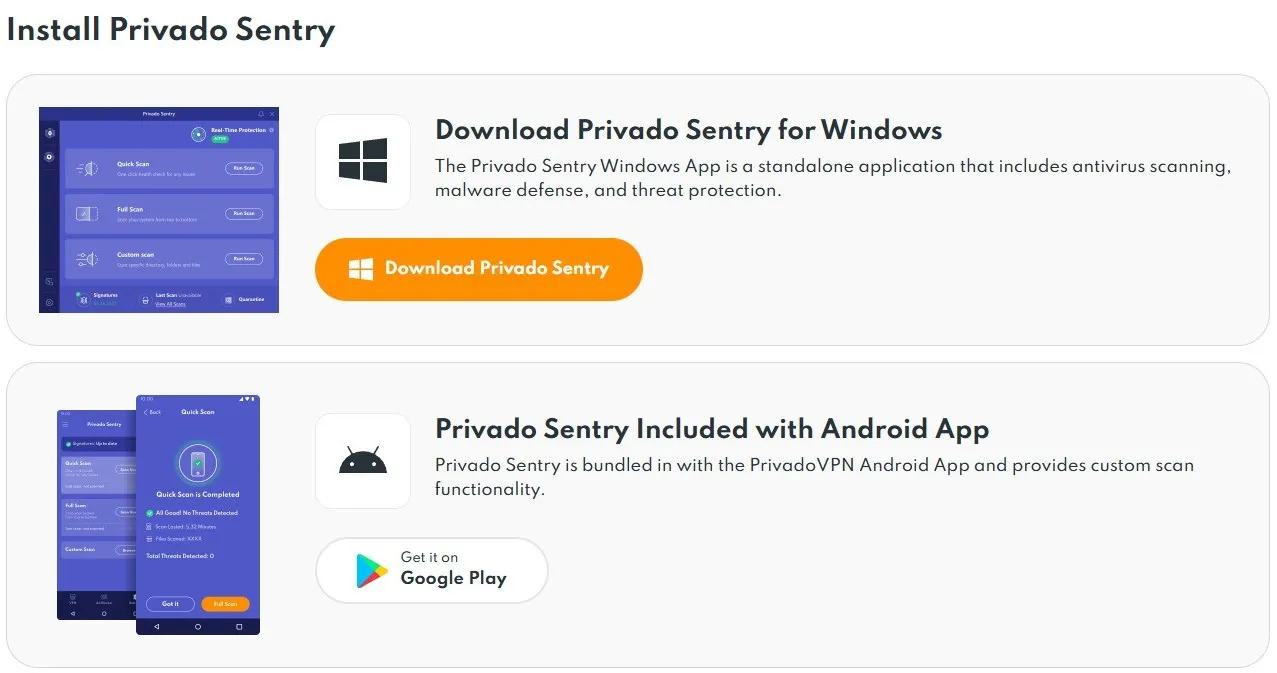Toggle the Real-Time Protection ACTIVE badge

pyautogui.click(x=219, y=137)
